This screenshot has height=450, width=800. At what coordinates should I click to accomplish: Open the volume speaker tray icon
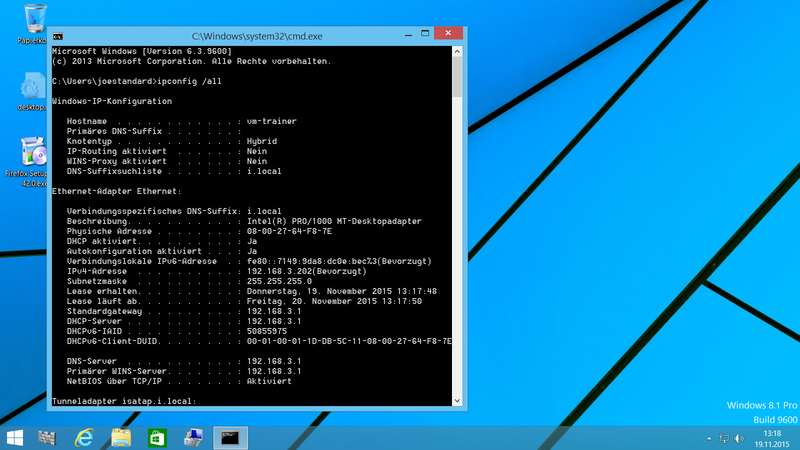(x=740, y=438)
